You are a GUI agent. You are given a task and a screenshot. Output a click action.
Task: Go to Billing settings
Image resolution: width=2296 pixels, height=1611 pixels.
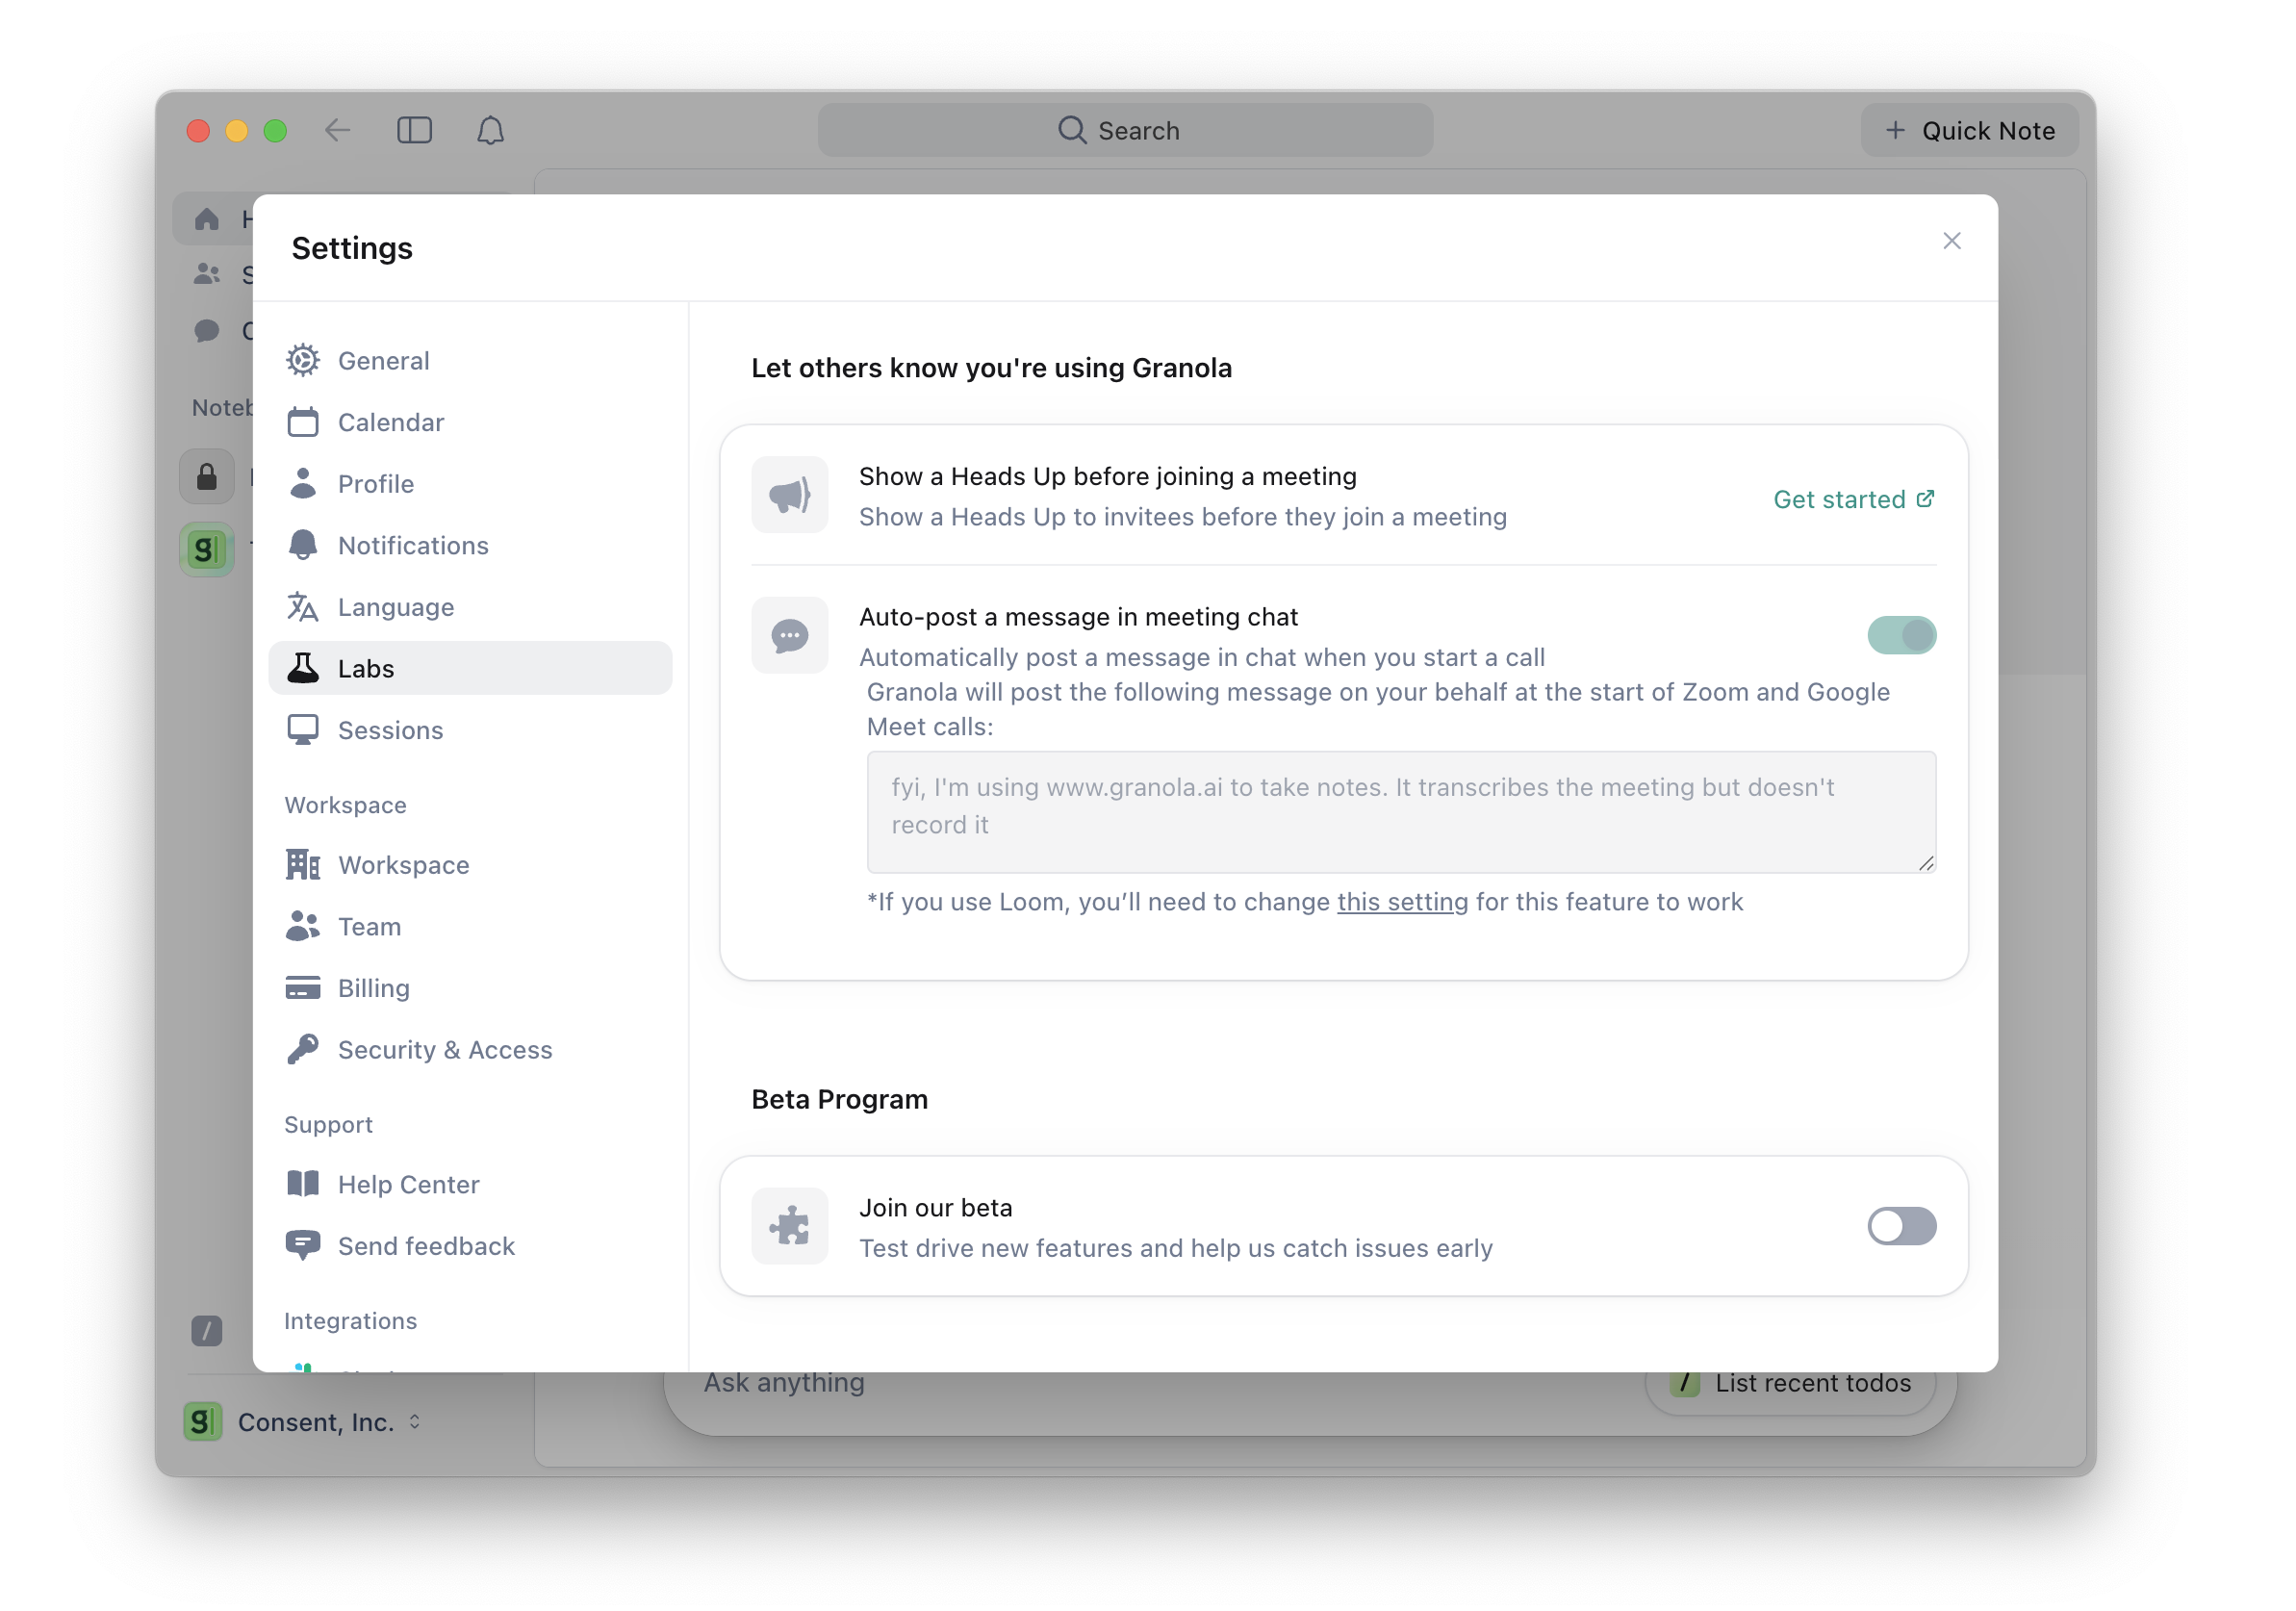coord(373,988)
